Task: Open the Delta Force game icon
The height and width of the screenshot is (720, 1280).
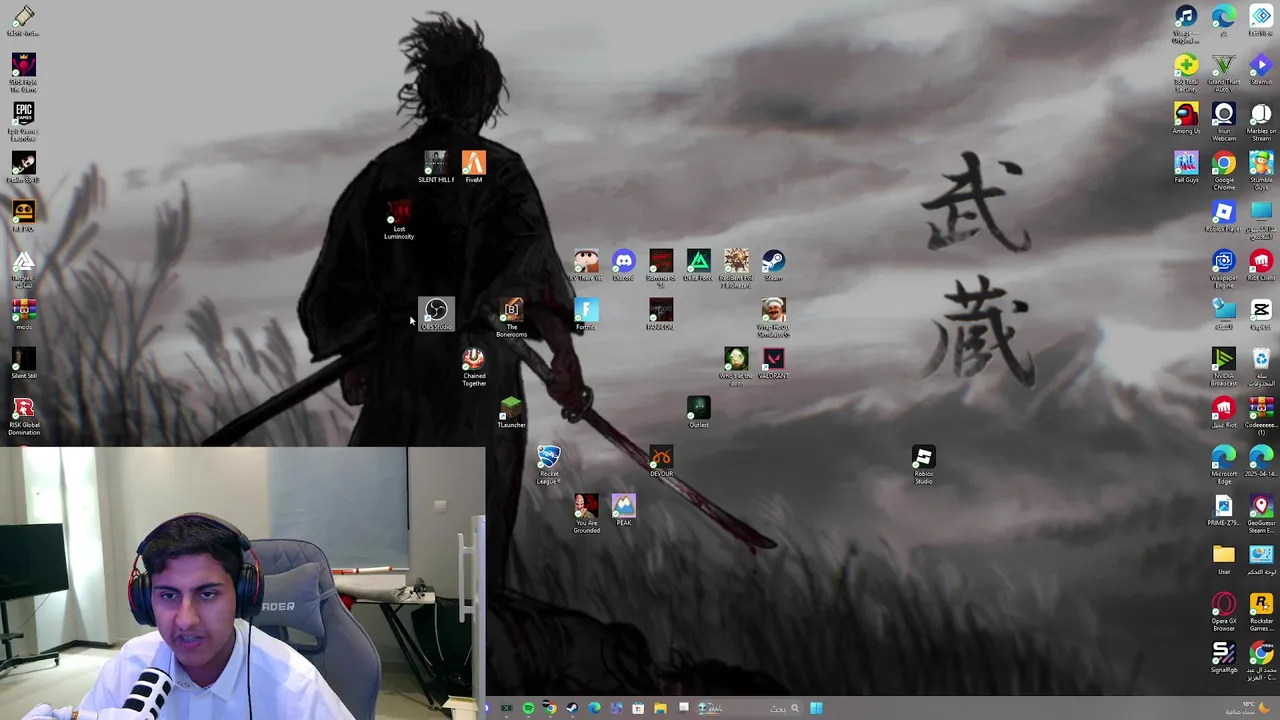Action: coord(698,265)
